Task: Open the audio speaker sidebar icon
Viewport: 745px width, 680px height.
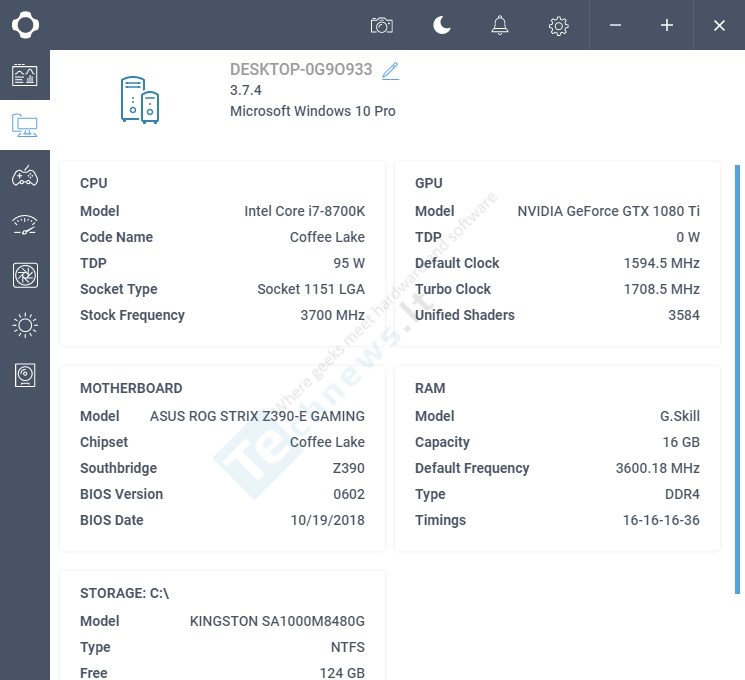Action: pyautogui.click(x=25, y=375)
